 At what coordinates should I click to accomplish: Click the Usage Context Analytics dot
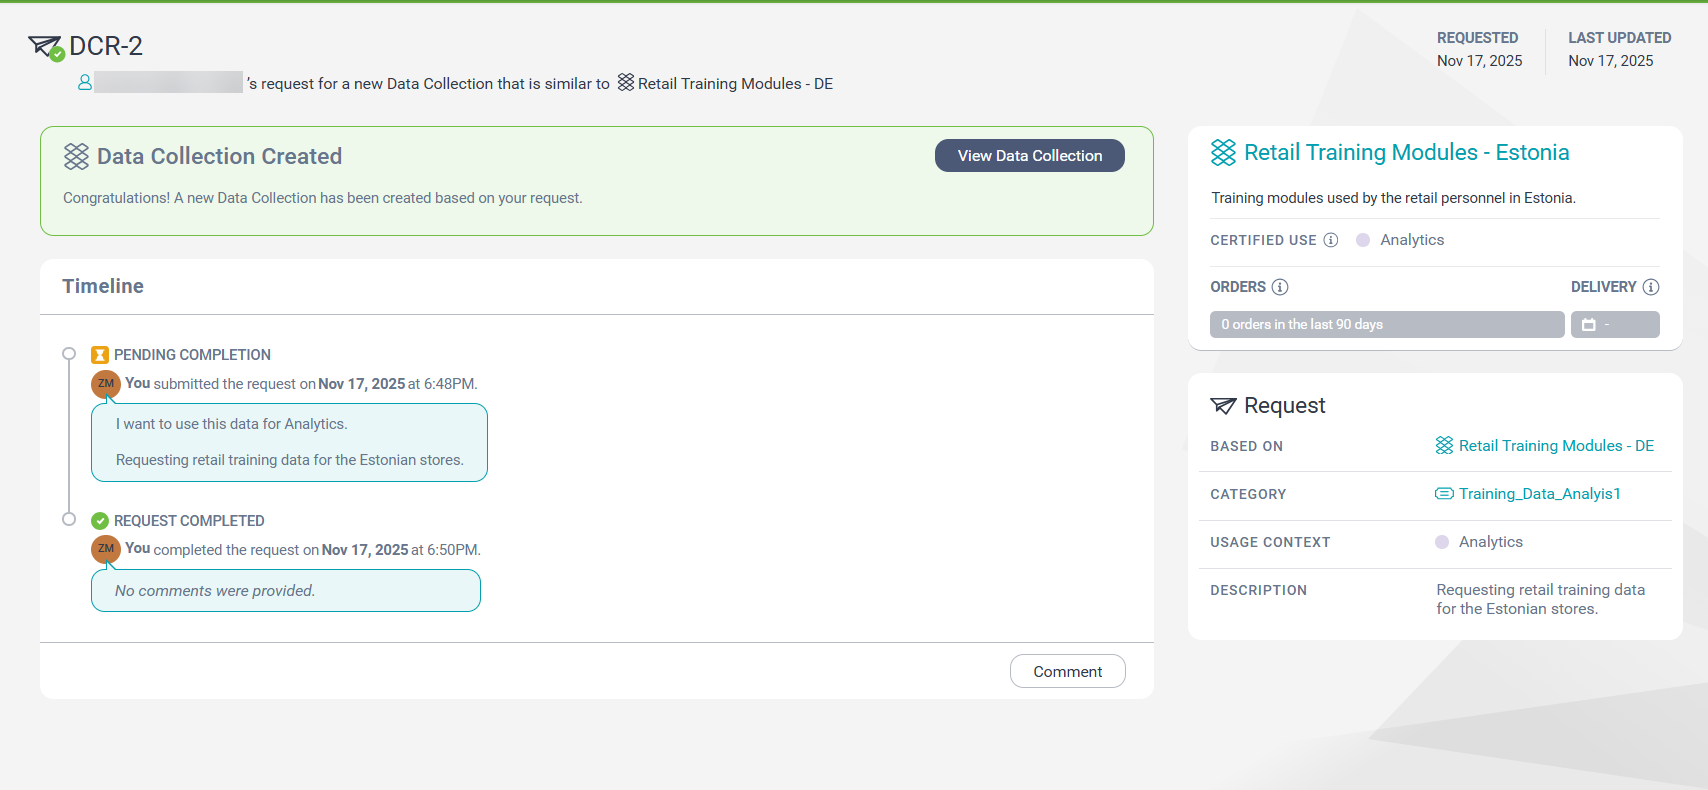tap(1442, 542)
